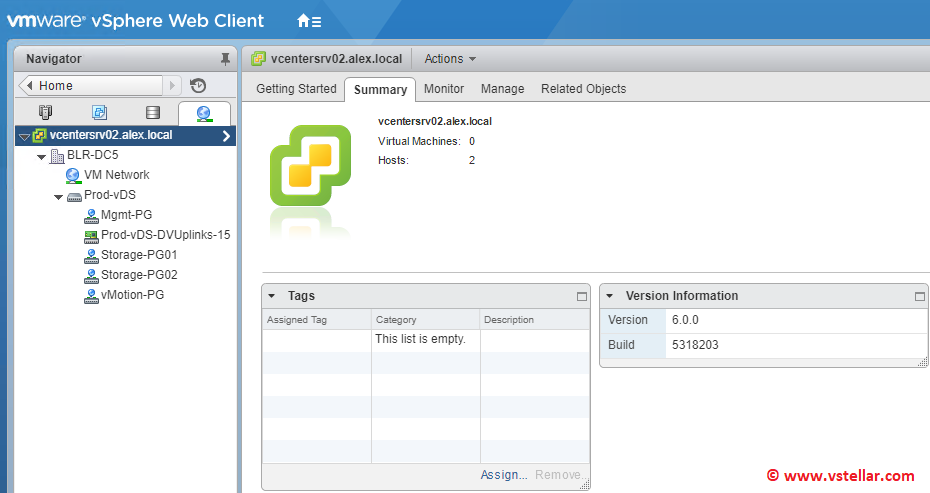Go back using the Home navigation button
This screenshot has width=930, height=493.
click(x=90, y=86)
